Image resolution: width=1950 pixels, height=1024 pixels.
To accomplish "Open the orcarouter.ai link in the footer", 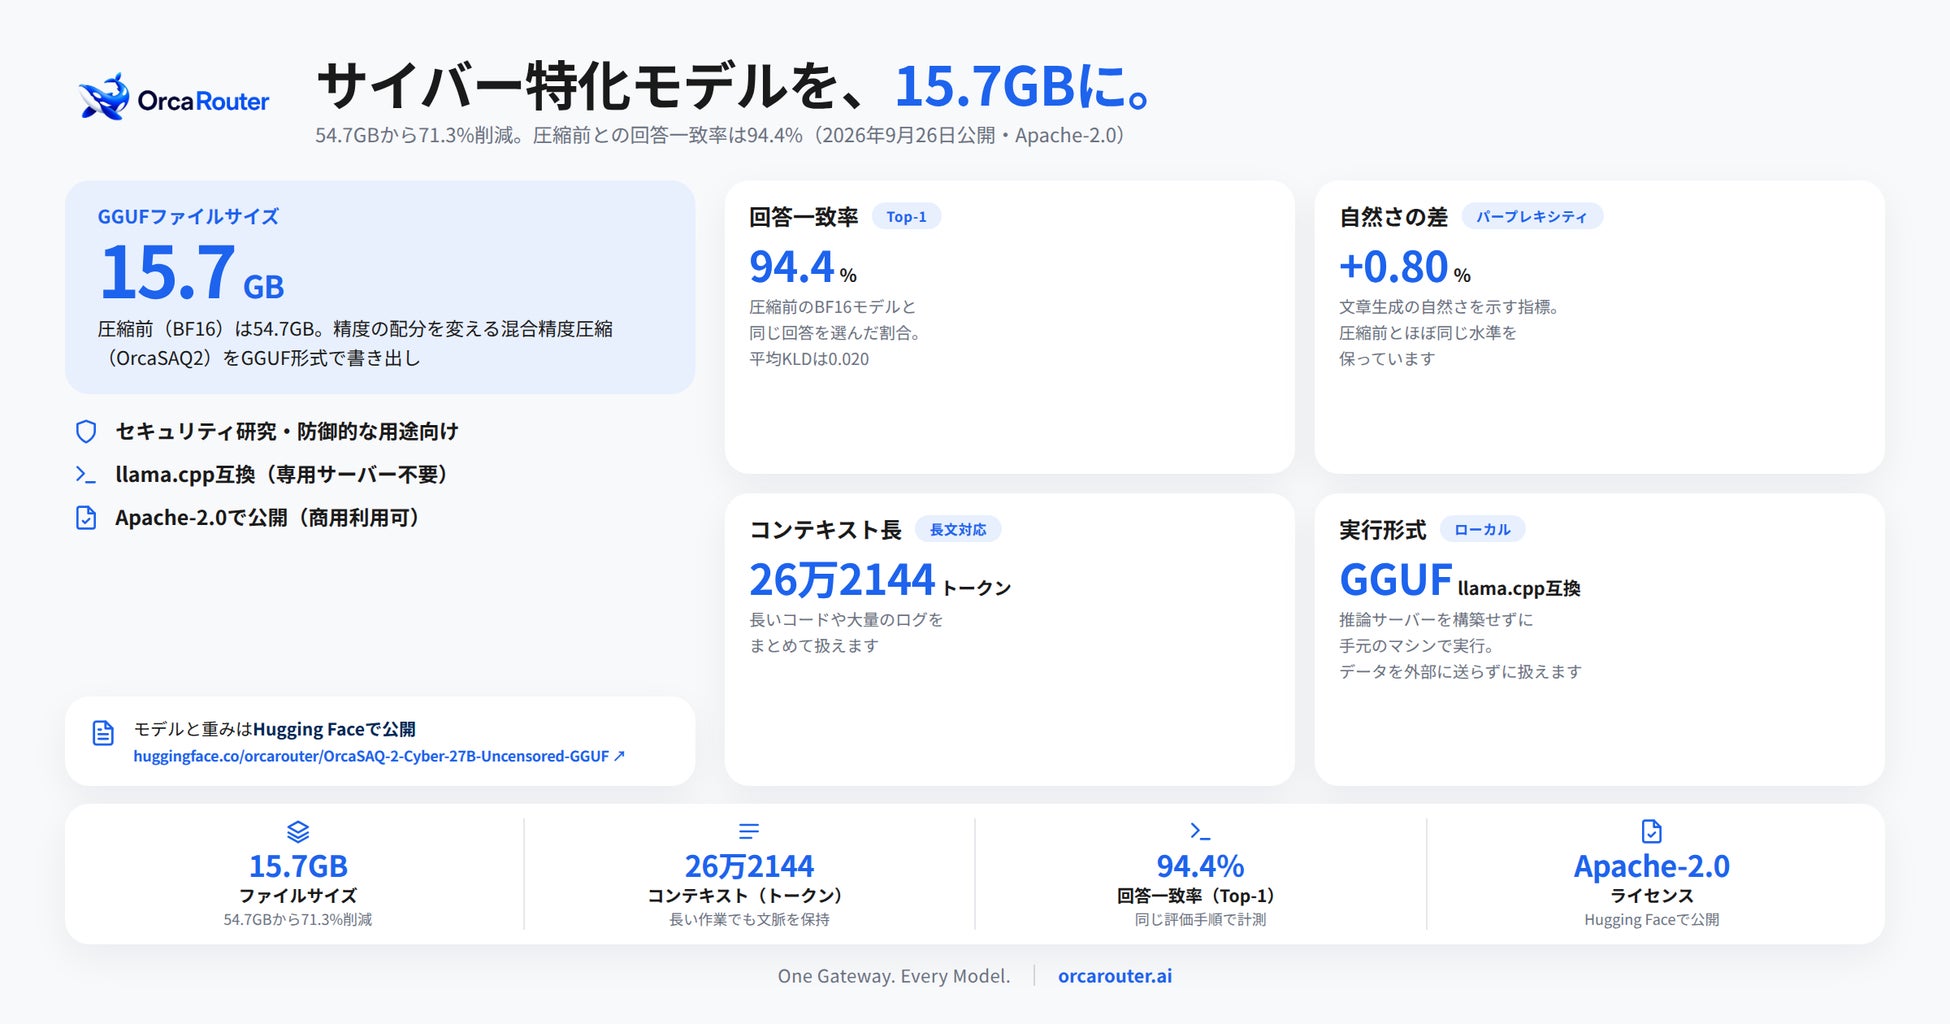I will click(1115, 976).
